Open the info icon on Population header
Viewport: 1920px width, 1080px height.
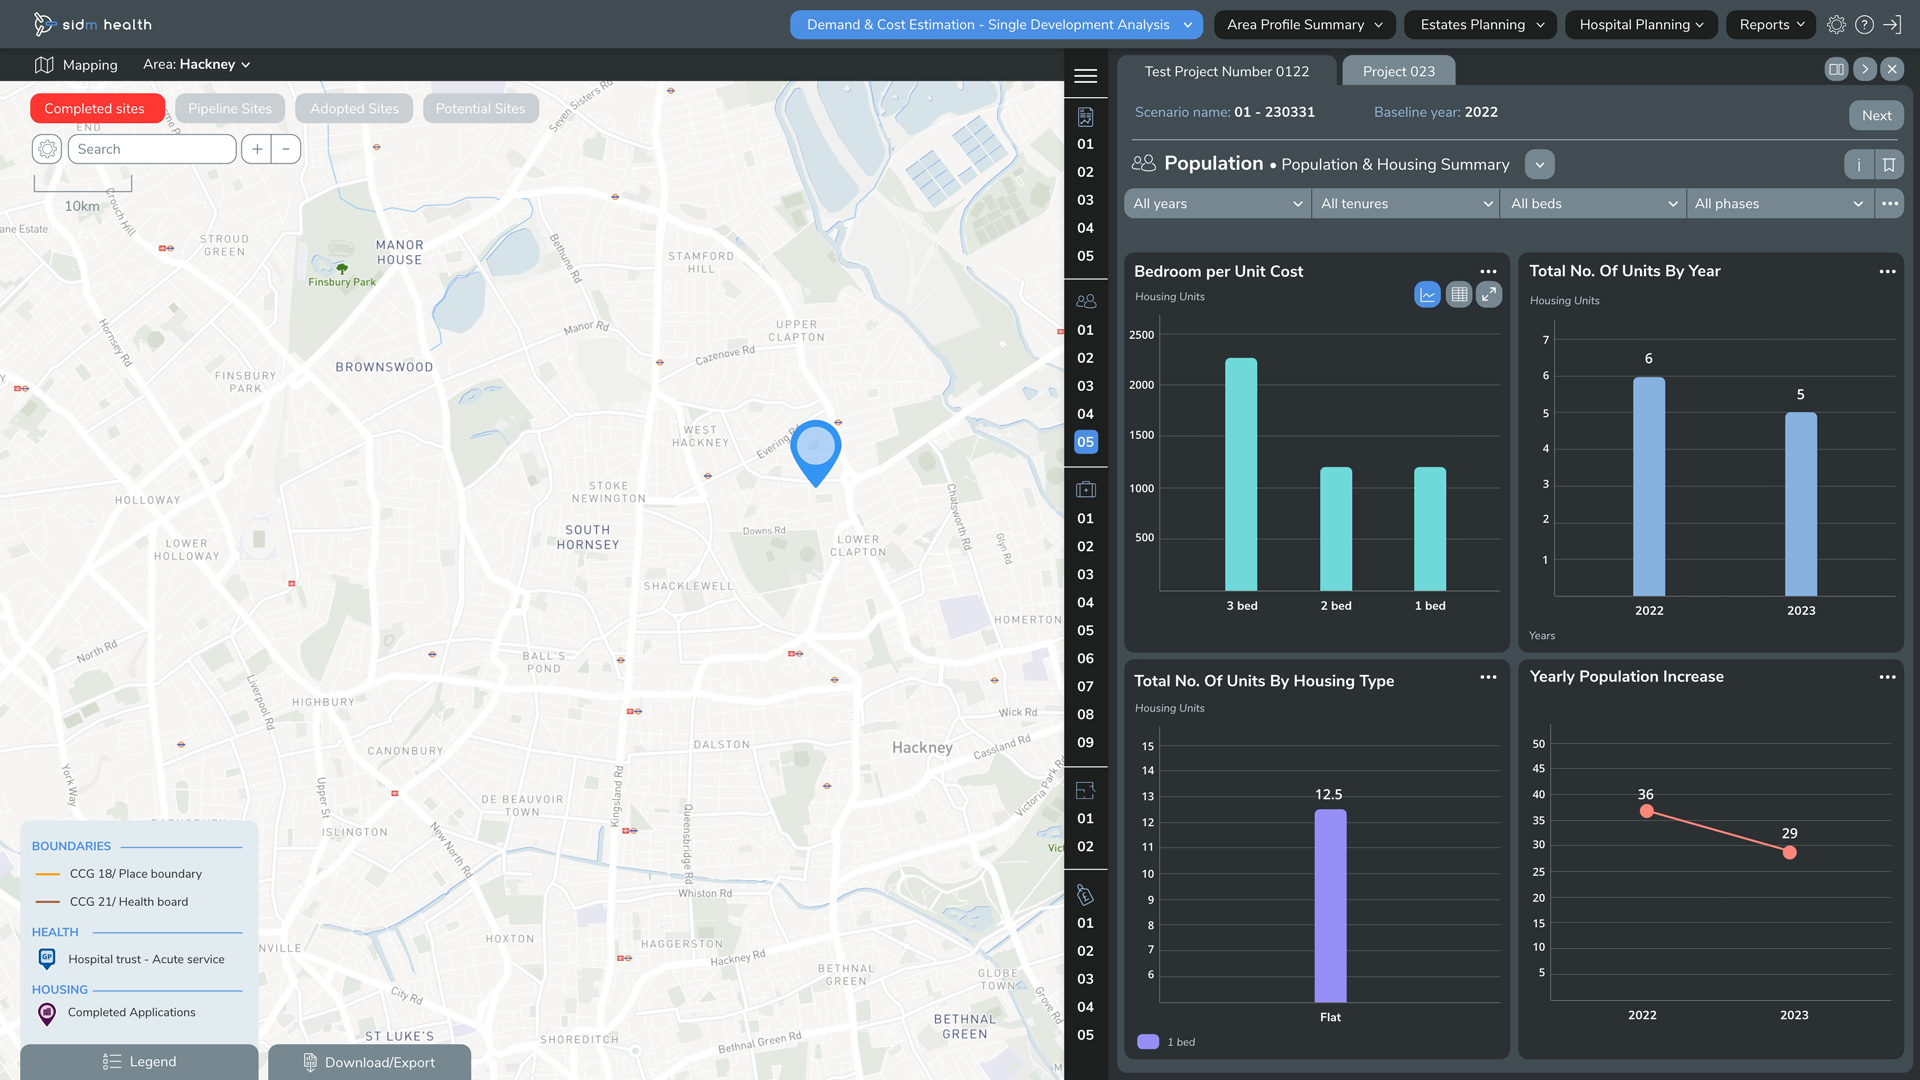coord(1859,165)
